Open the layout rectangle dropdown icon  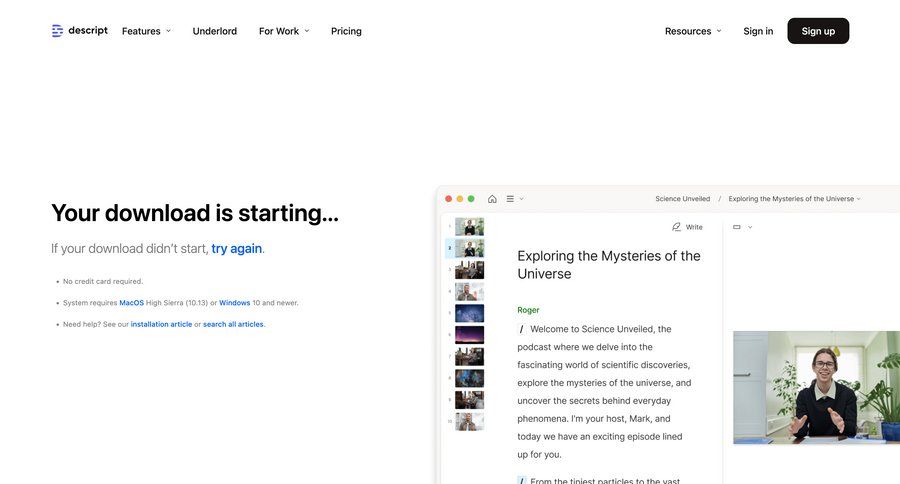(x=742, y=227)
